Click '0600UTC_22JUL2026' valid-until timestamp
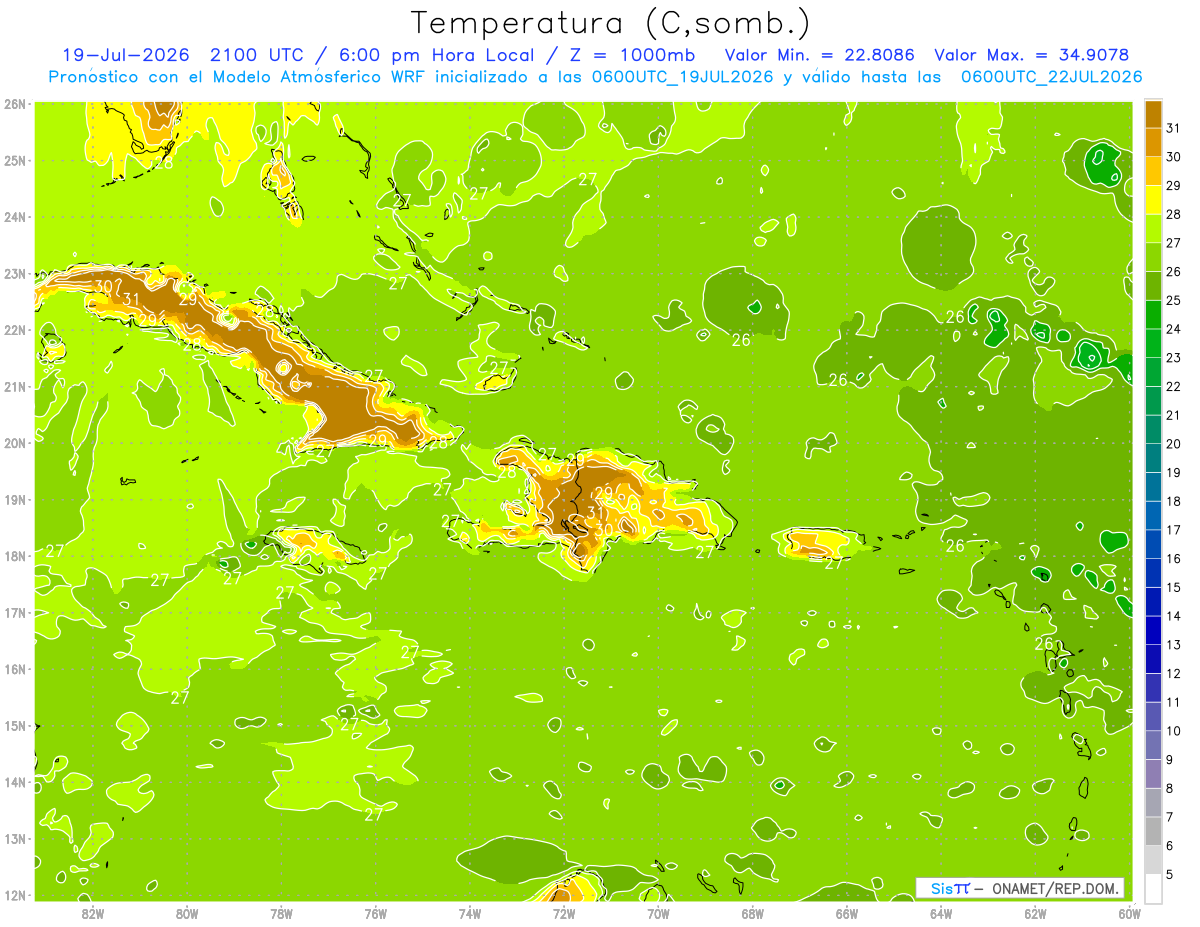Image resolution: width=1200 pixels, height=927 pixels. point(1052,77)
